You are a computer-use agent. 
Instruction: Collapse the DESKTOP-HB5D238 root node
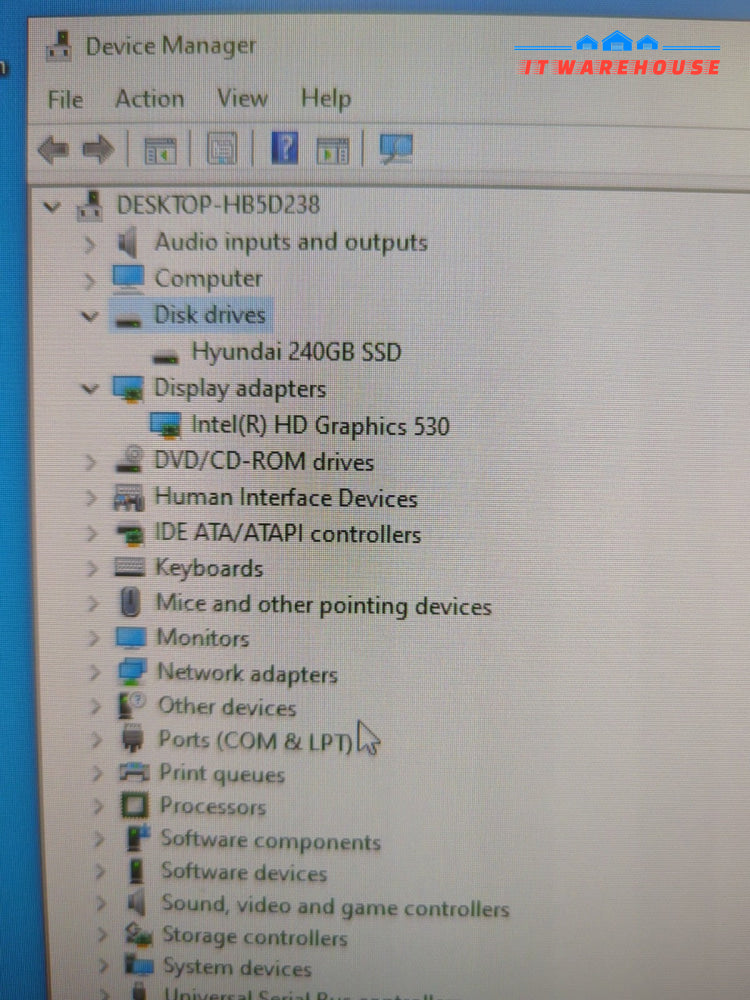point(52,207)
